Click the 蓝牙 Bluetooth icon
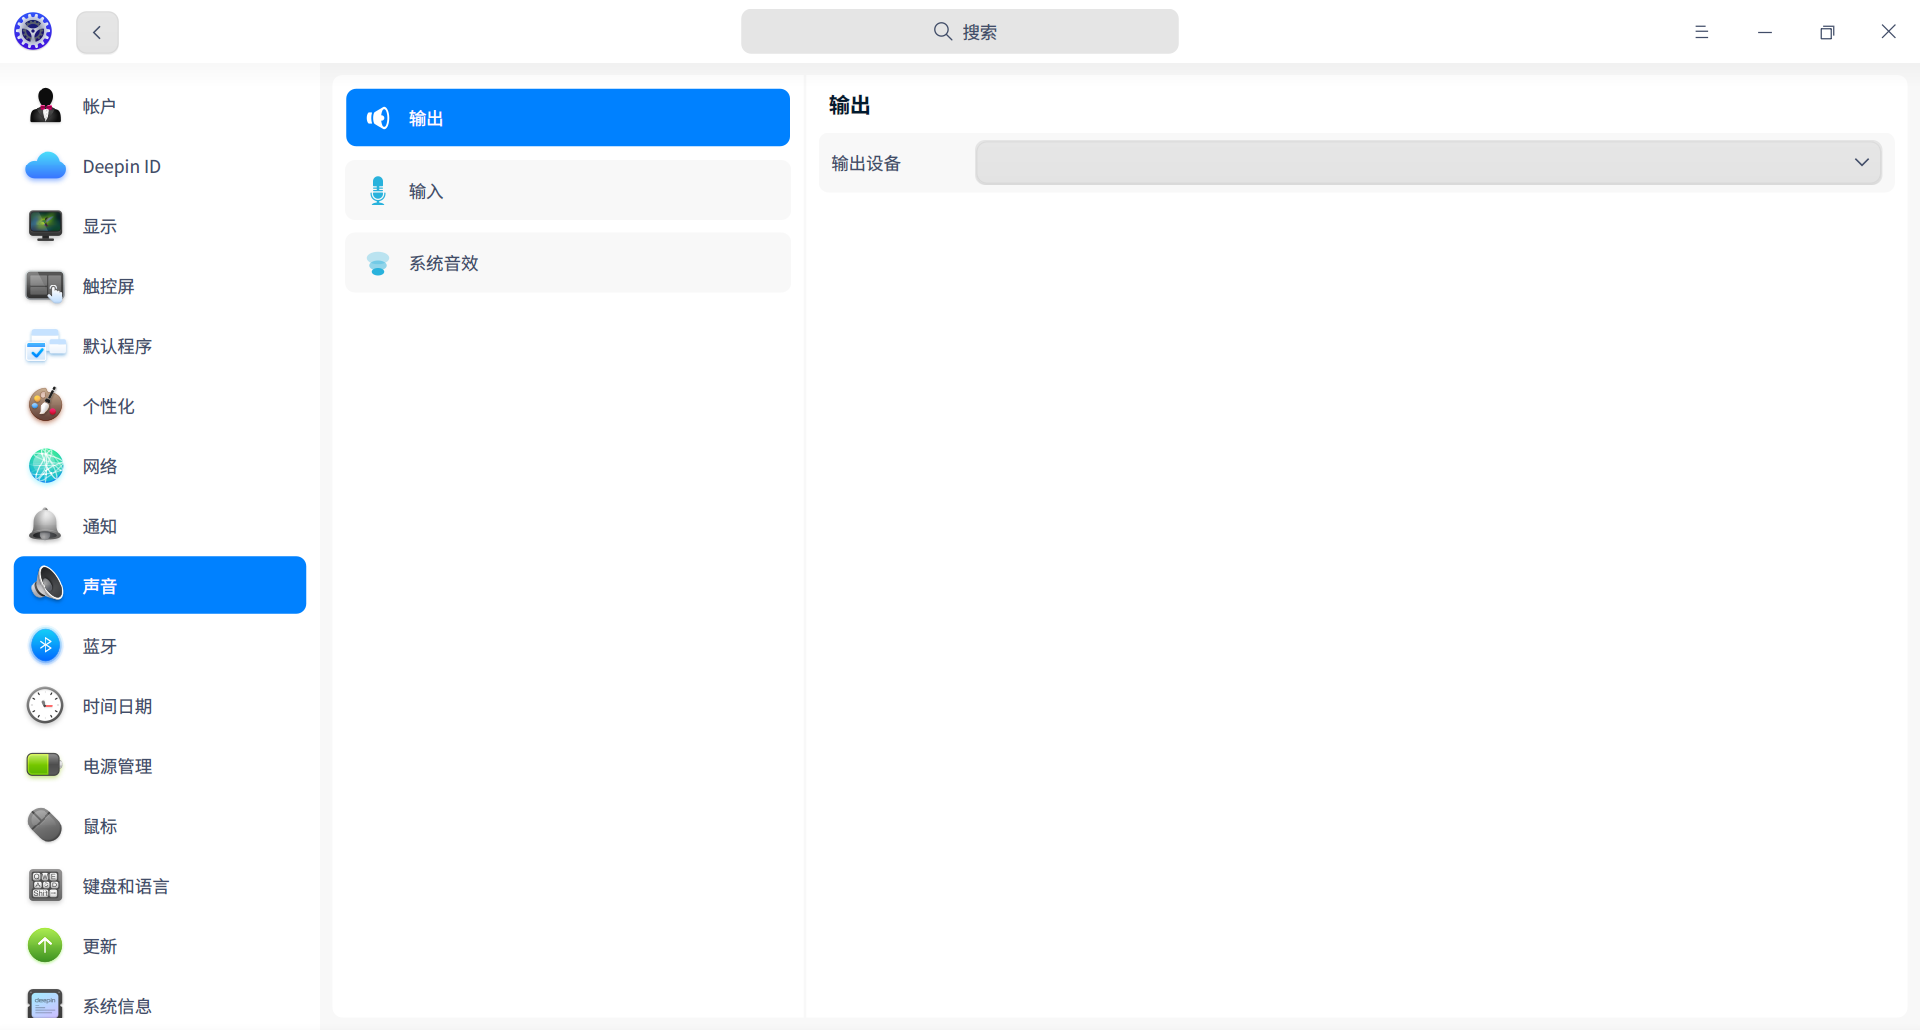The height and width of the screenshot is (1030, 1920). pyautogui.click(x=45, y=646)
